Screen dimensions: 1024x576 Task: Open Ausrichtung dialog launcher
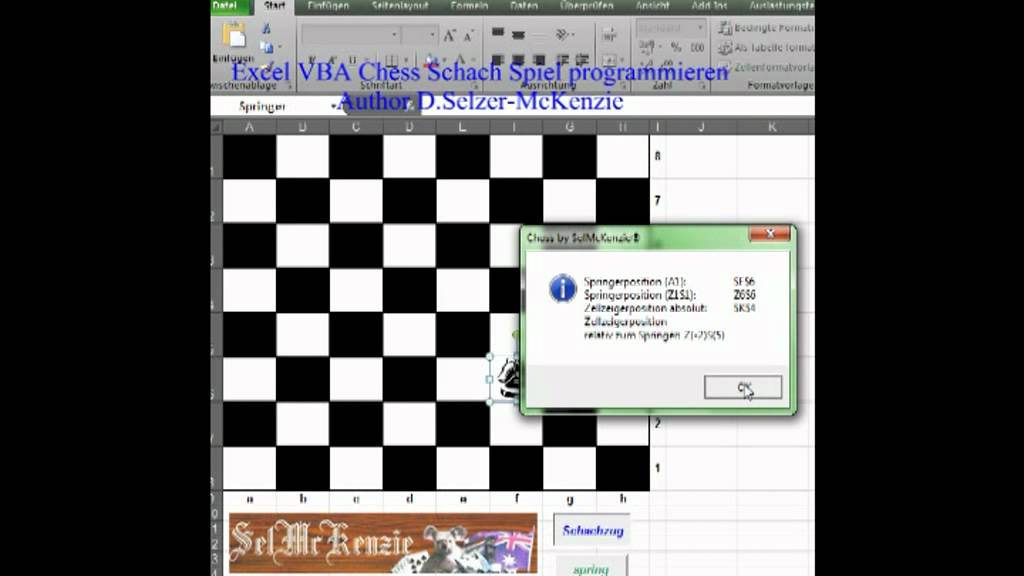[x=624, y=86]
